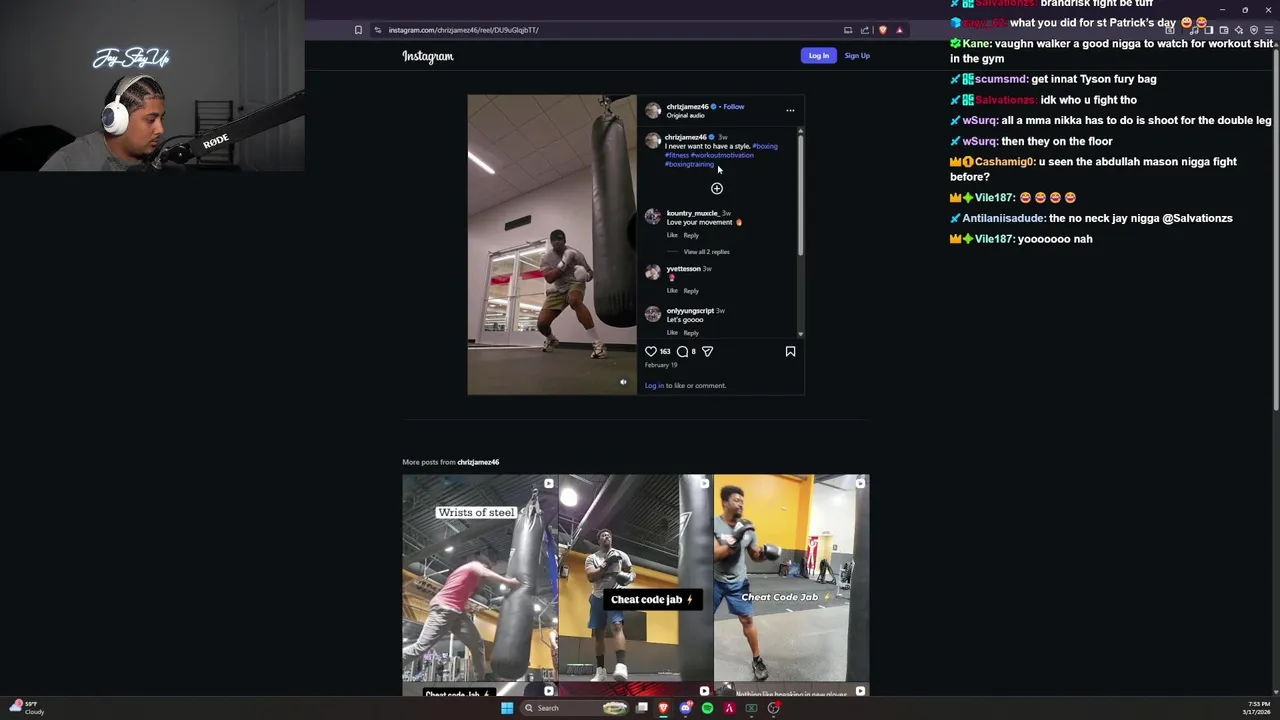Open Discord from the taskbar

coord(685,708)
